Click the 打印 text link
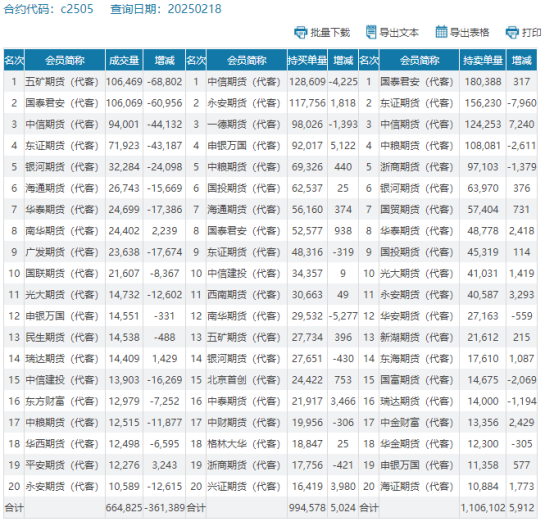554x526 pixels. tap(532, 33)
